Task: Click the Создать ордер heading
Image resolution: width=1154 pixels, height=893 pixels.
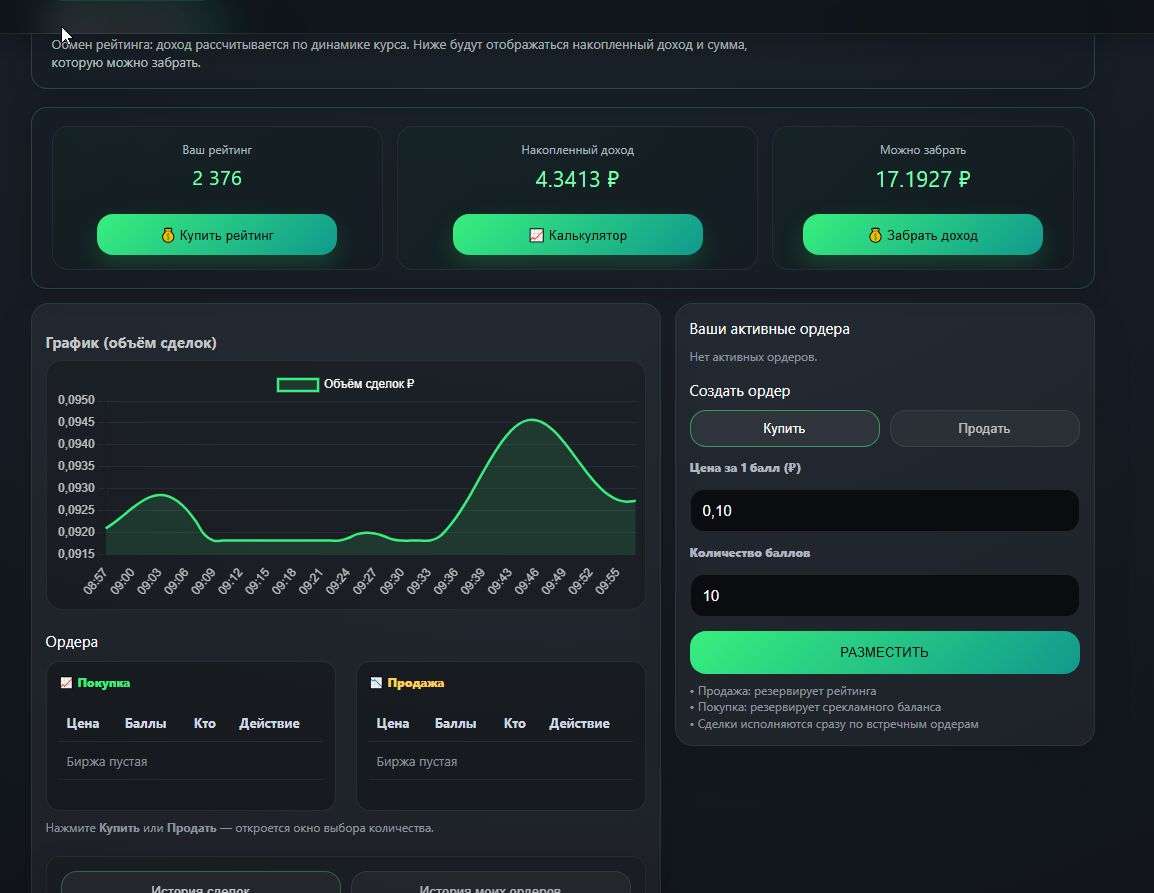Action: (740, 391)
